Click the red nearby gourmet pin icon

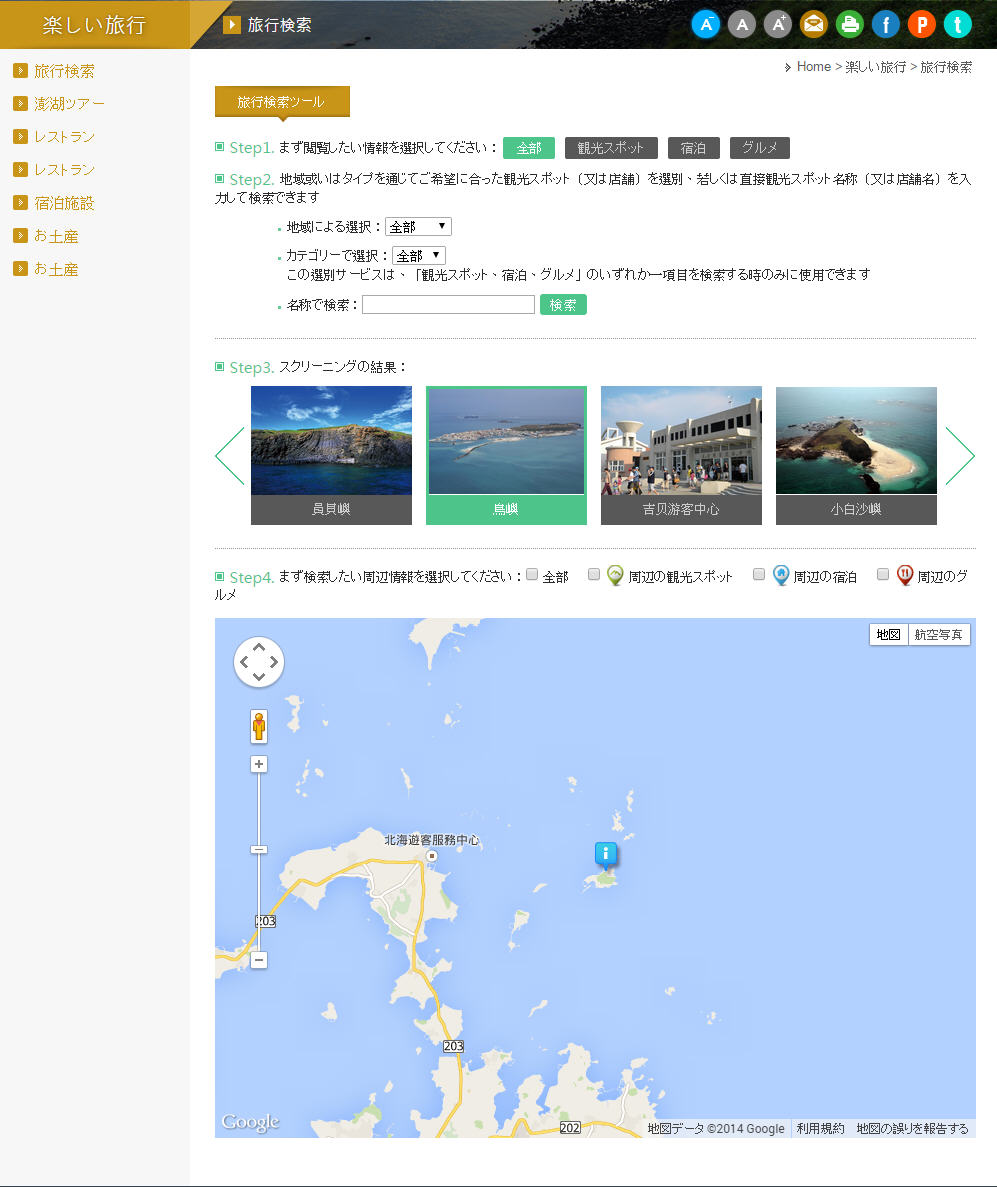(905, 575)
